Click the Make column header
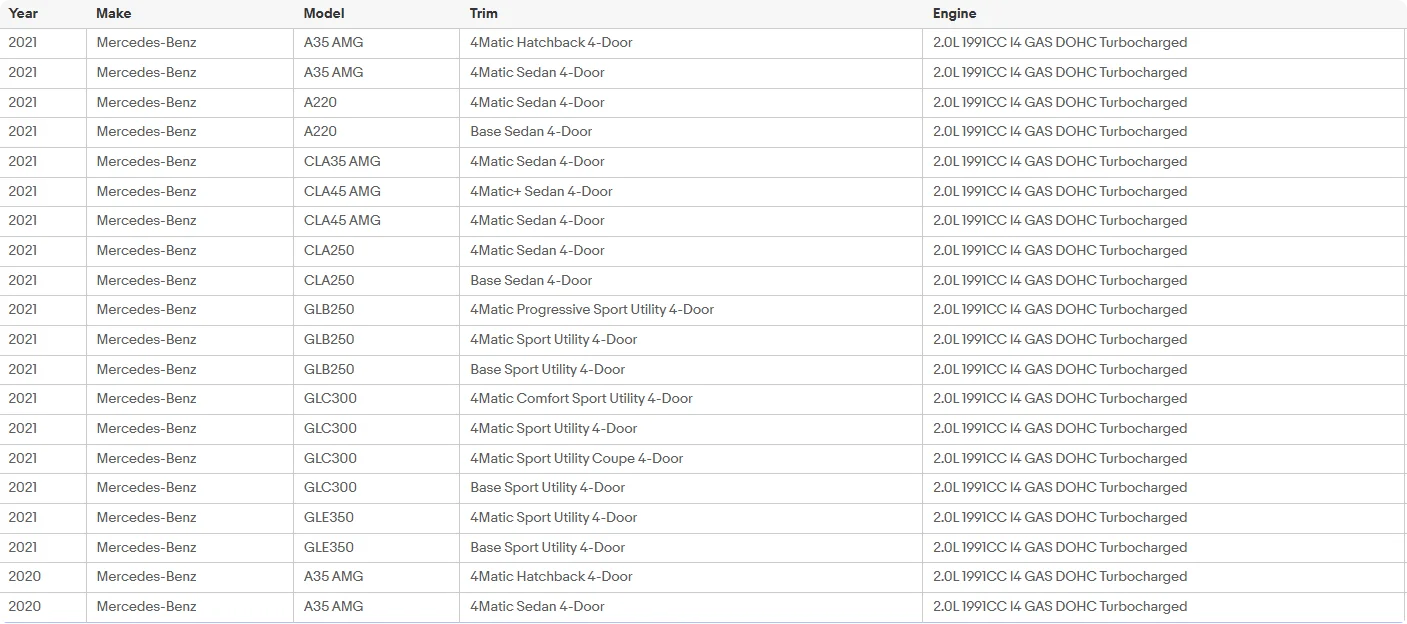This screenshot has width=1407, height=624. [114, 14]
